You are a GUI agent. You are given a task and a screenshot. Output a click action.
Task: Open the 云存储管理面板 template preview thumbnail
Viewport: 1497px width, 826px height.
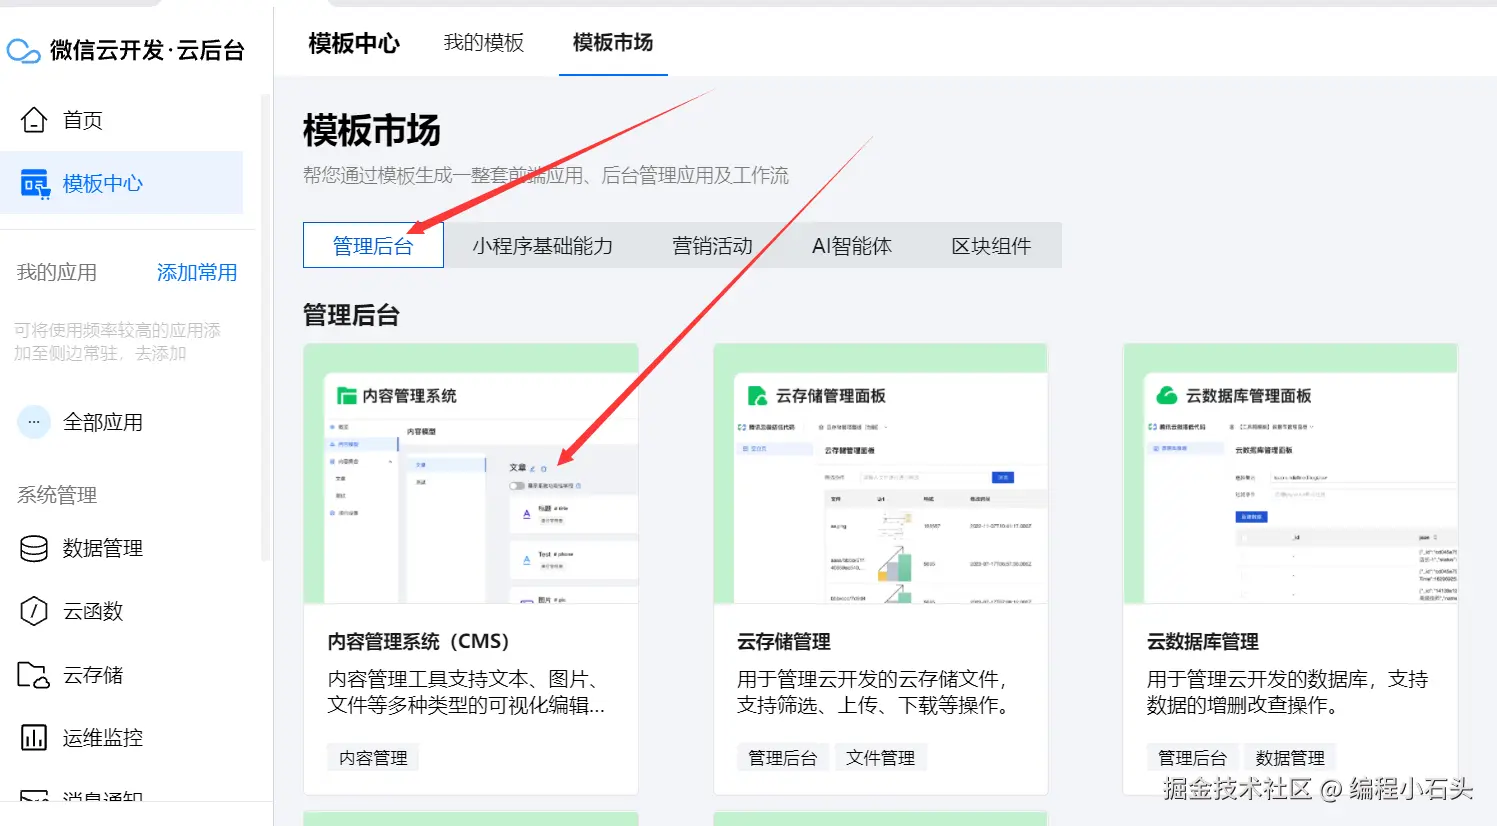tap(881, 474)
